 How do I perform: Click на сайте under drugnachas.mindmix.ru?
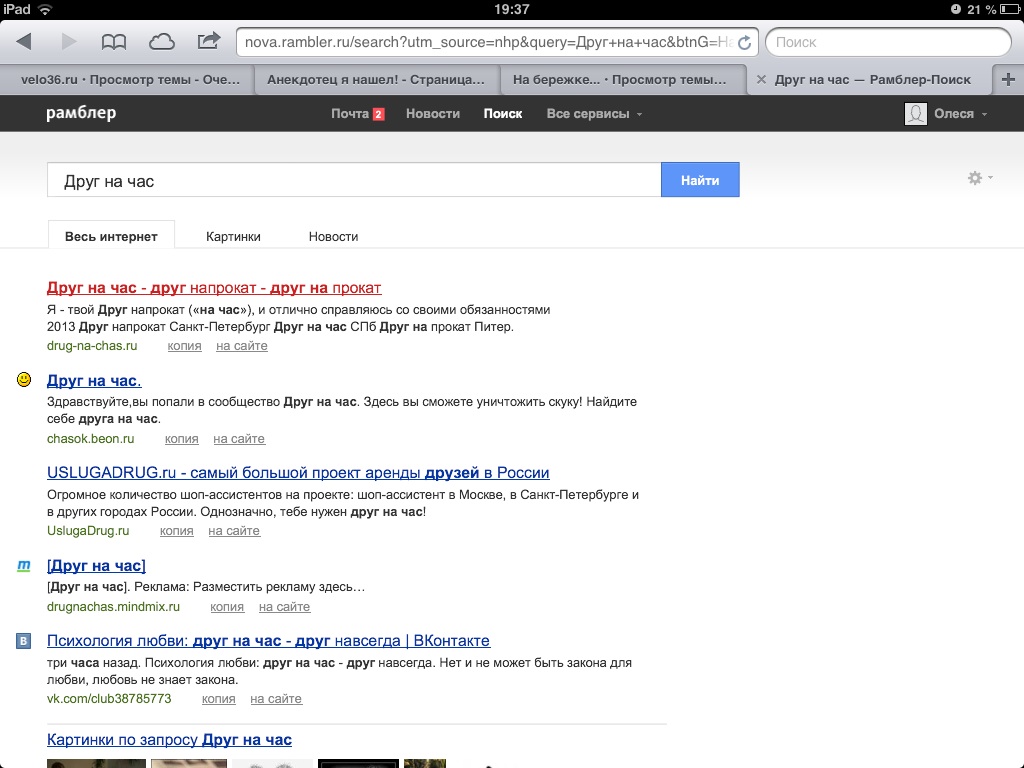point(284,607)
